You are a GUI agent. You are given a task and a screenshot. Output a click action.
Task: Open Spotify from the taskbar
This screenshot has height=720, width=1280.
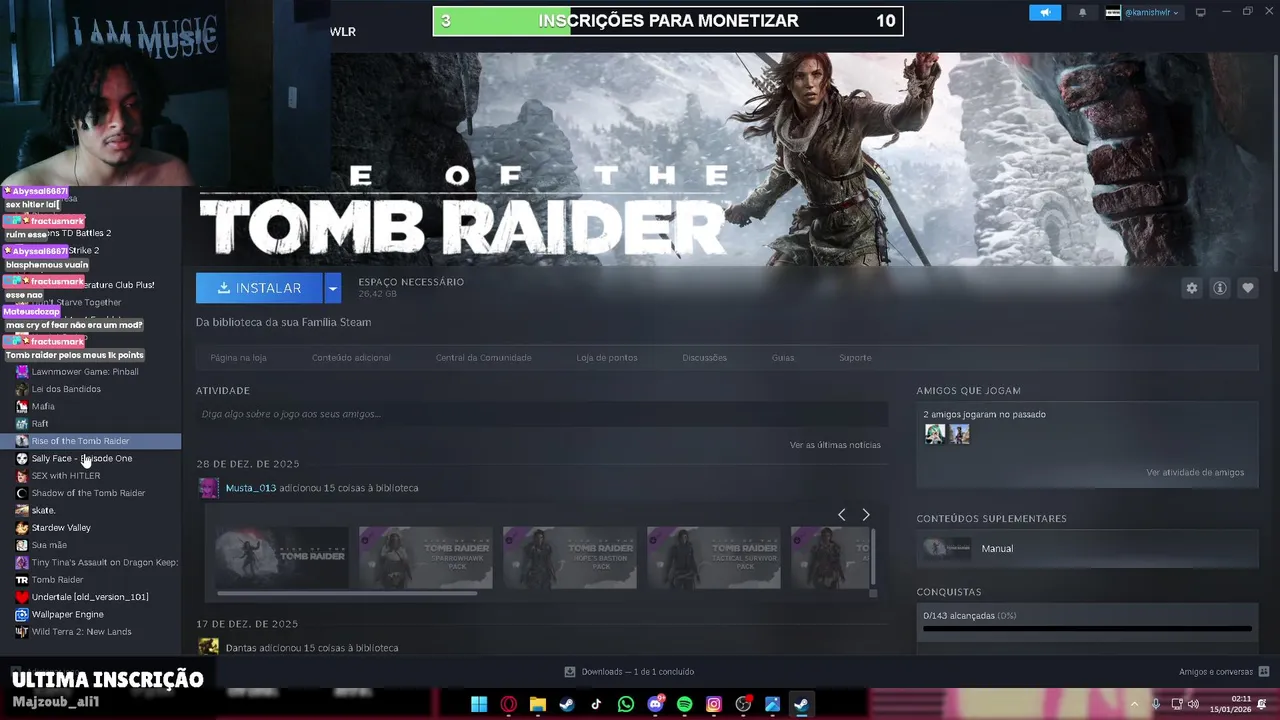(x=685, y=704)
